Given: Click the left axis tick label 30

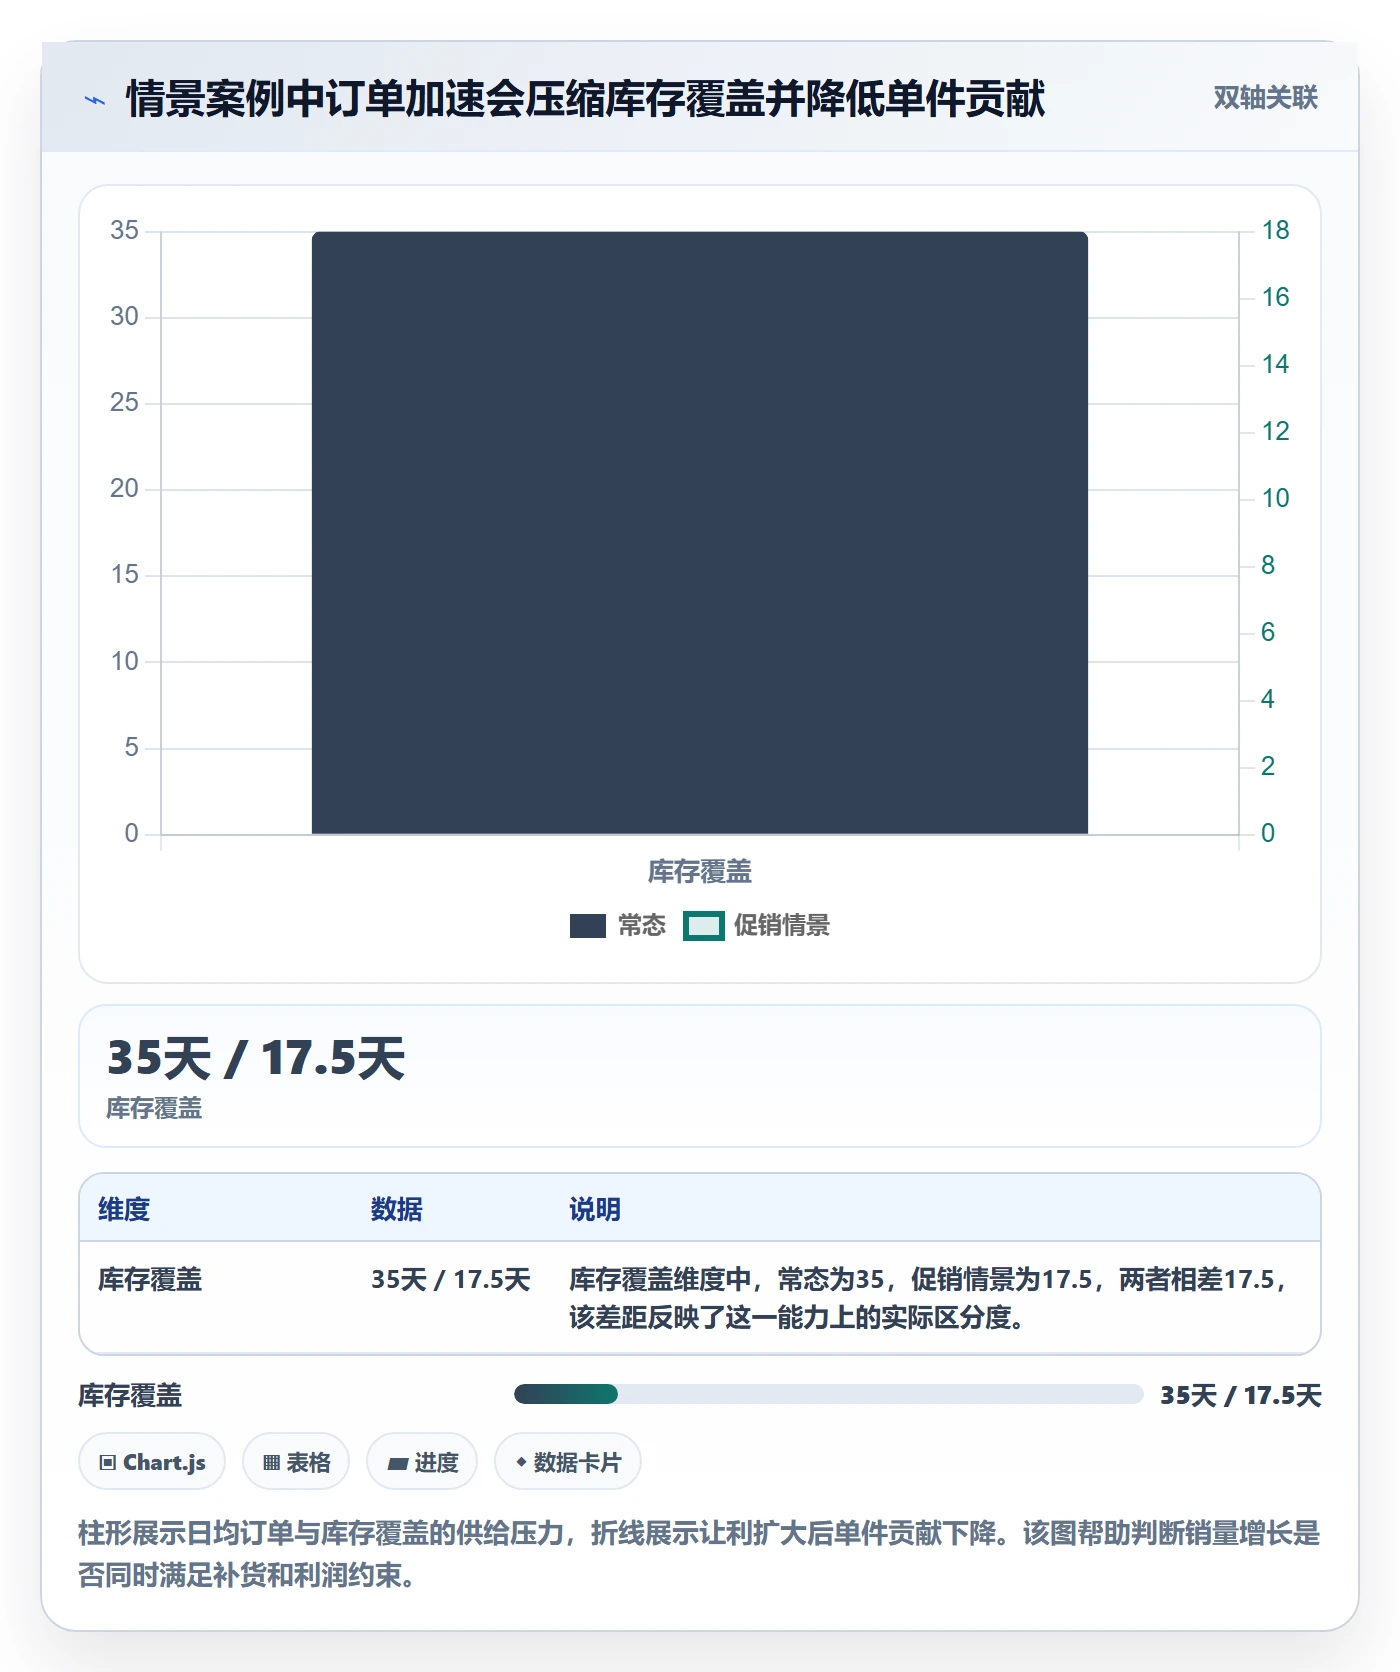Looking at the screenshot, I should [125, 316].
